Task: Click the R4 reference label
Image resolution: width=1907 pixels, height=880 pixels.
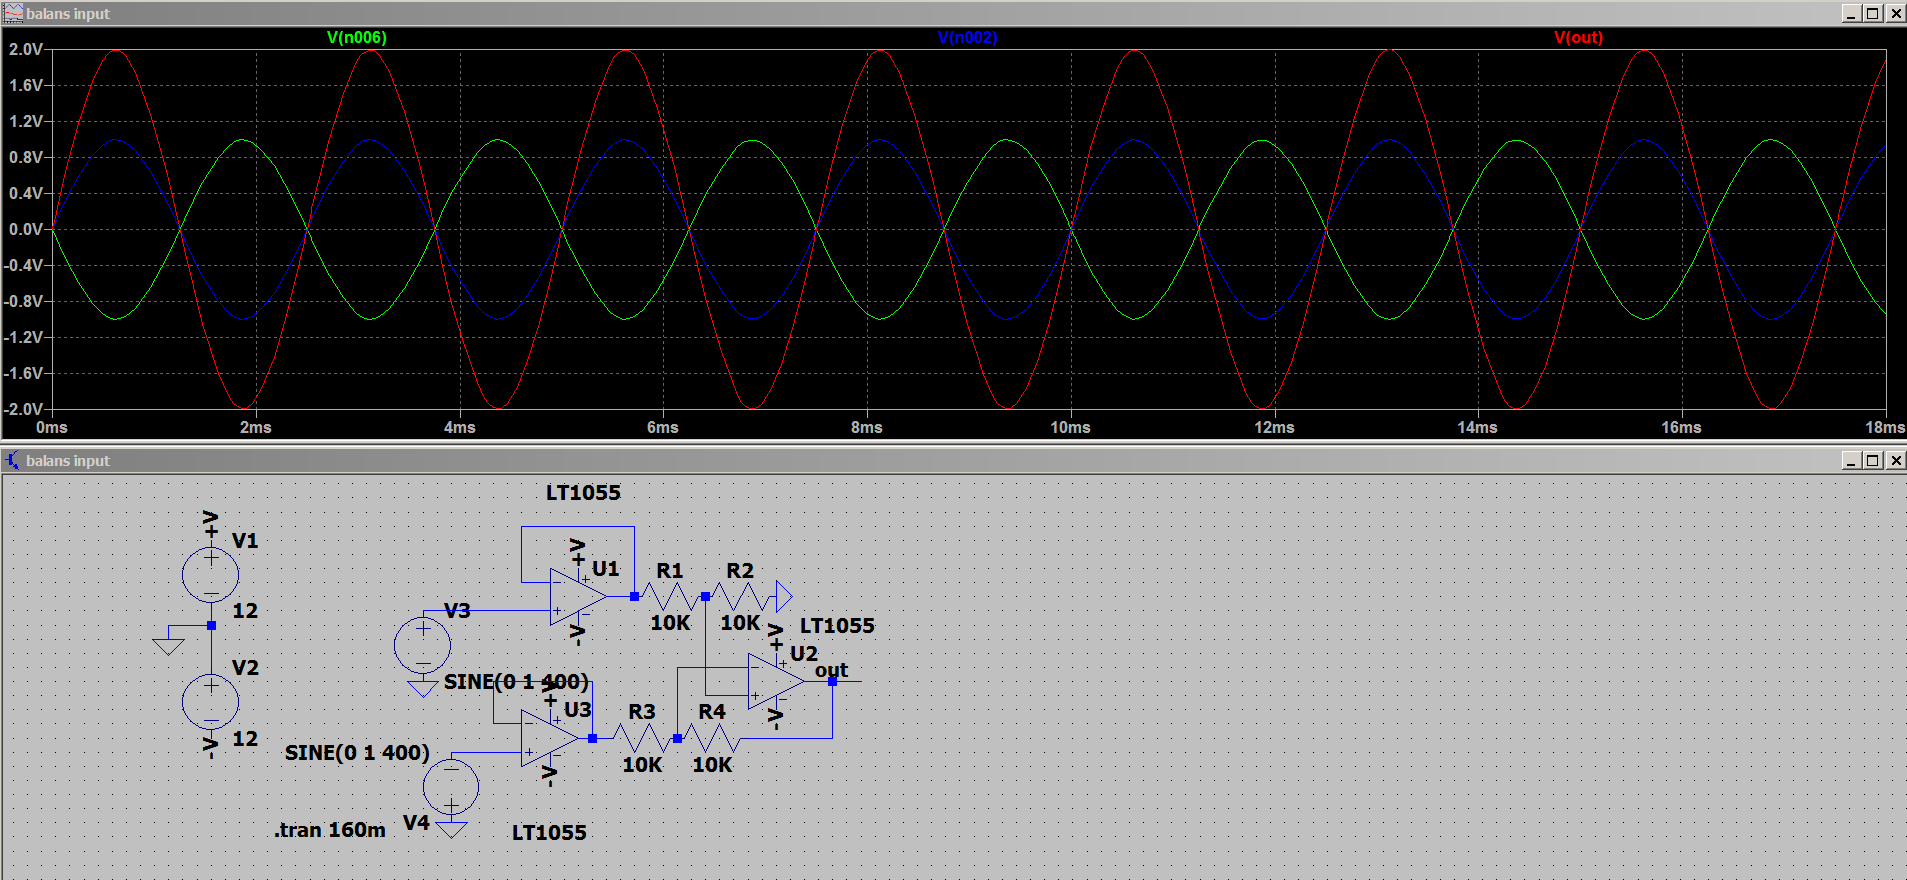Action: (x=711, y=711)
